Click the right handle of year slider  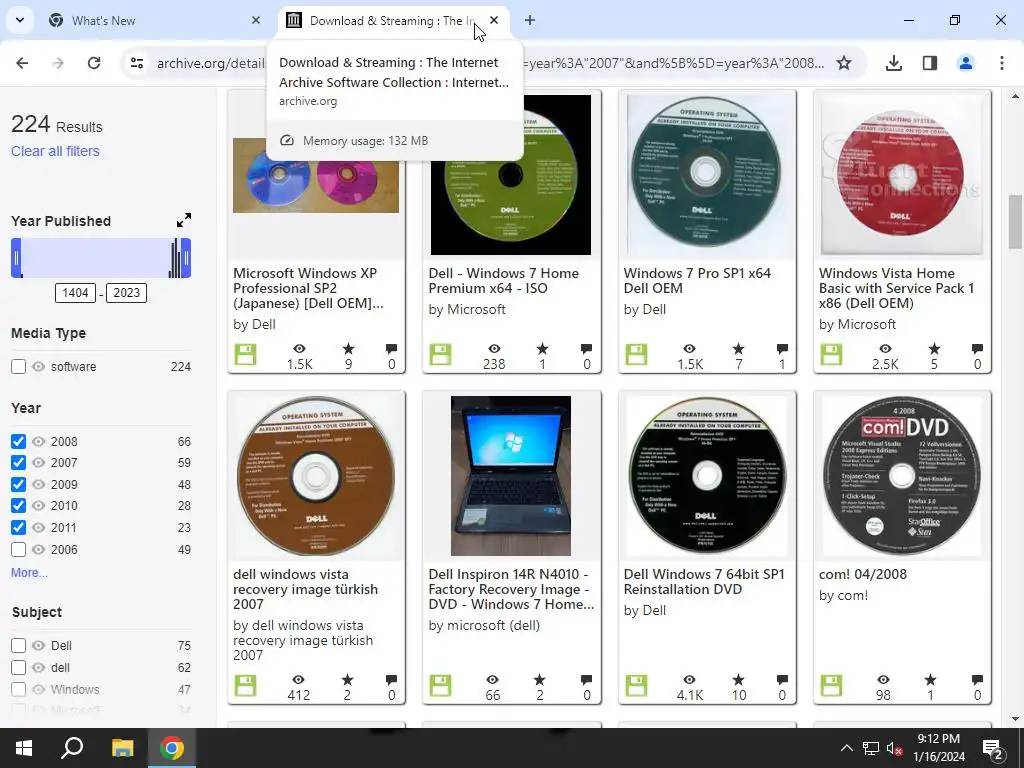pyautogui.click(x=186, y=258)
